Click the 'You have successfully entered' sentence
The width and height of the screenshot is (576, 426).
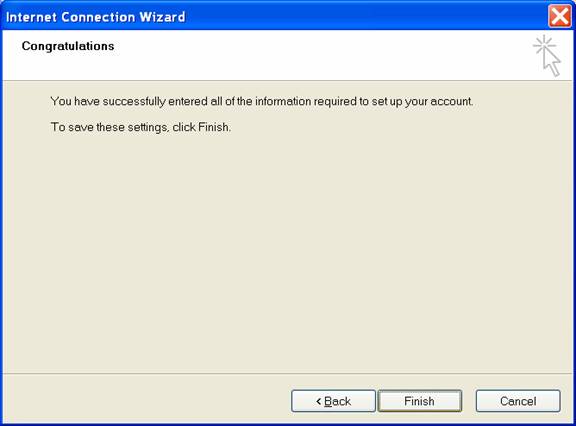pyautogui.click(x=262, y=101)
